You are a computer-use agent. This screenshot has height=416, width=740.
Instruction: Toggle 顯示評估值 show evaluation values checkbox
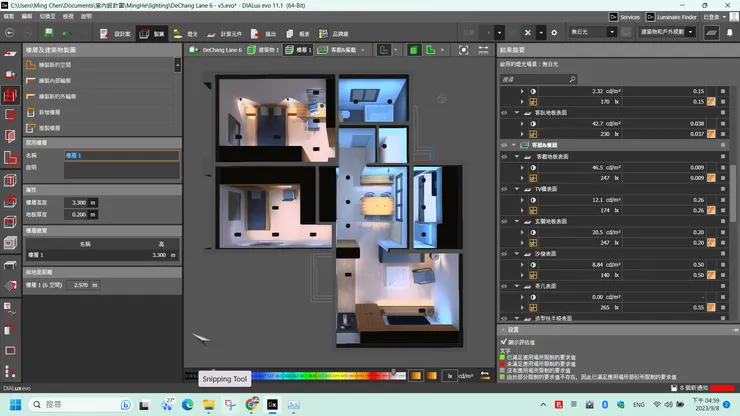click(x=504, y=341)
